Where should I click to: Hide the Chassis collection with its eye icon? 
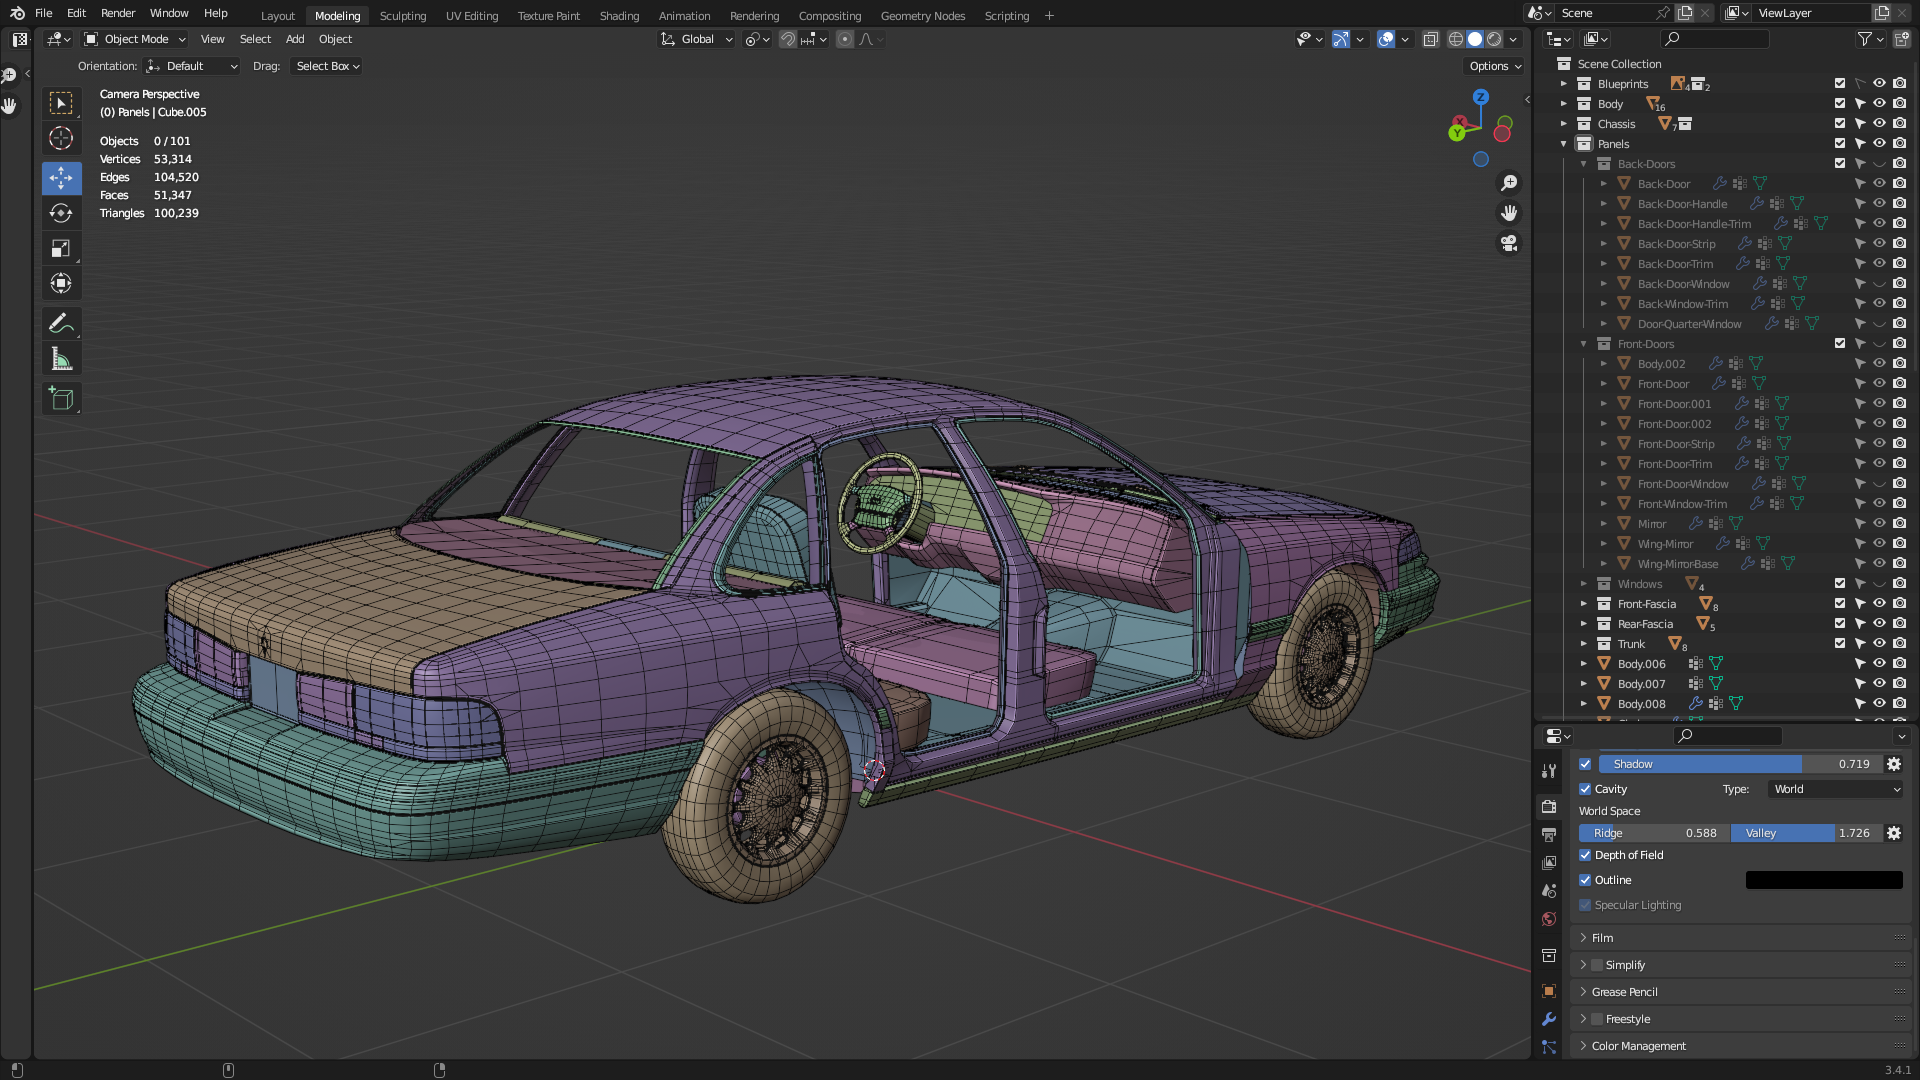1879,124
